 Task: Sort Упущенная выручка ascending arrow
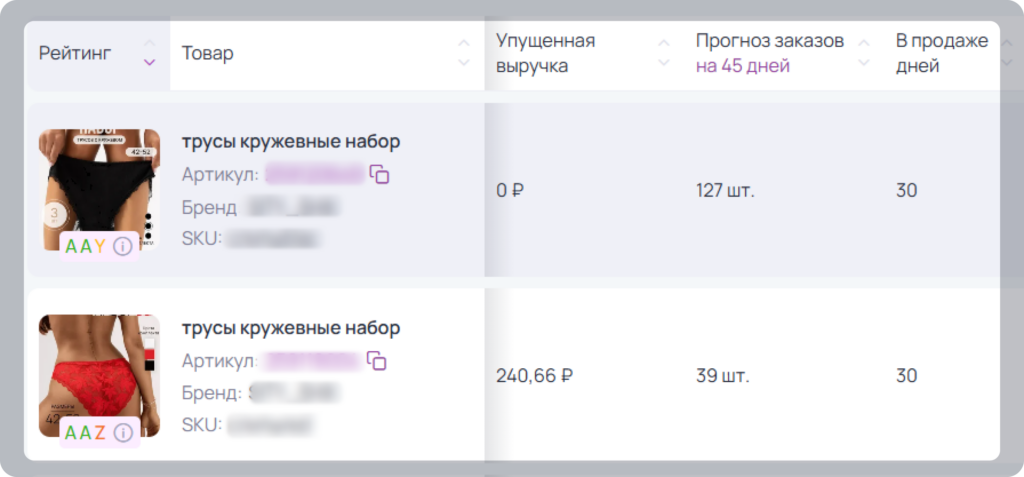coord(664,43)
